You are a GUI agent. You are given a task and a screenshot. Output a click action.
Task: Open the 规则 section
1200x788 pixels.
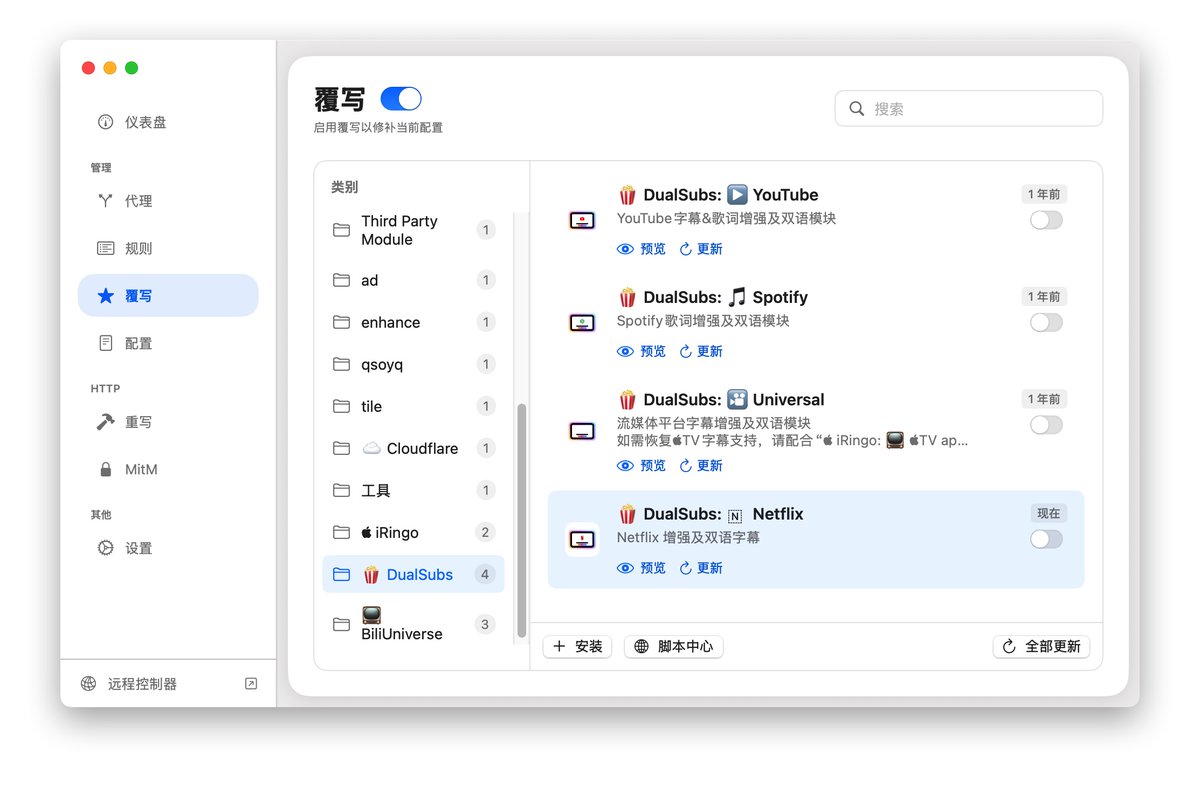168,248
